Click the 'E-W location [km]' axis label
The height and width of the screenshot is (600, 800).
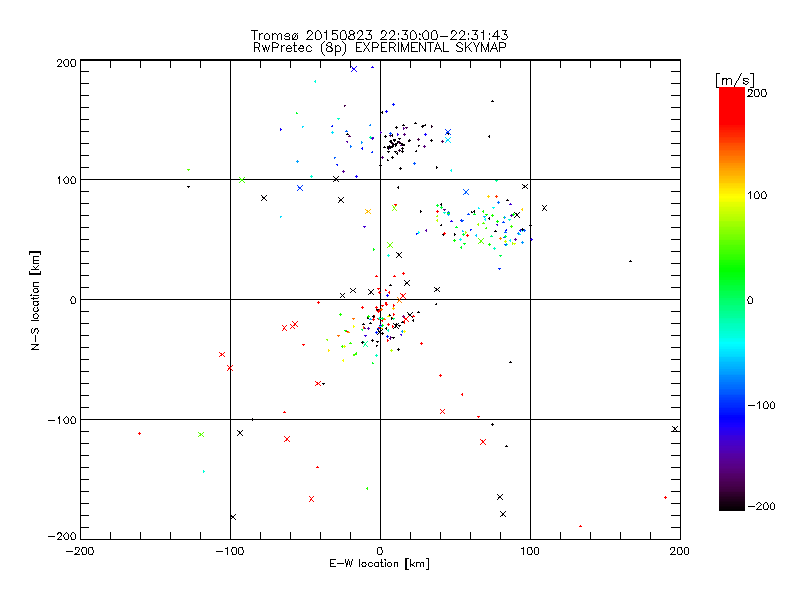380,564
